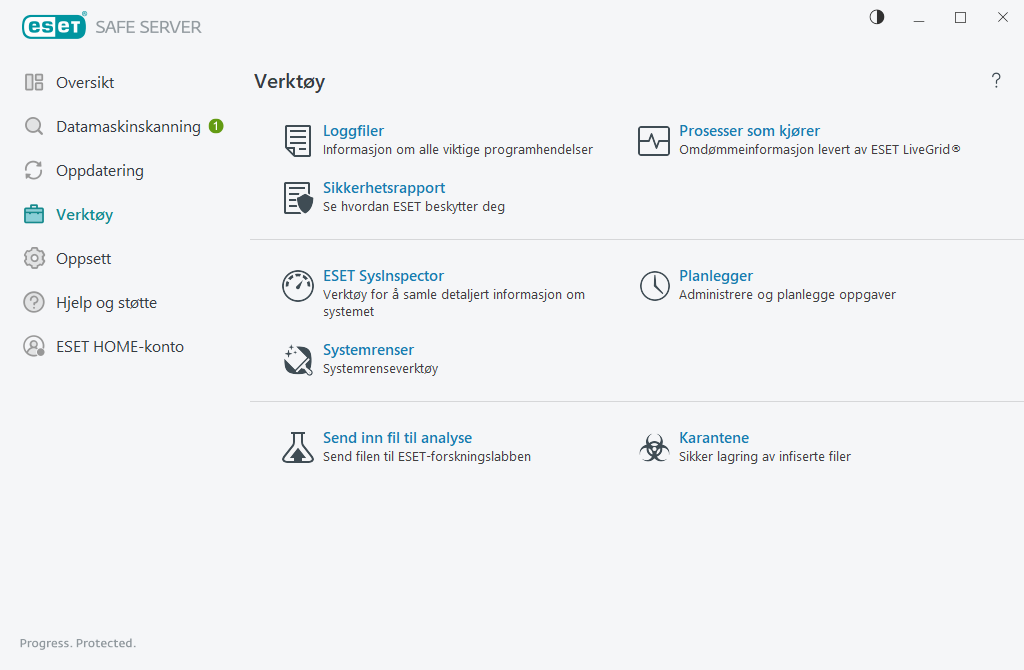Select Oppdatering in the sidebar
Viewport: 1024px width, 670px height.
99,171
